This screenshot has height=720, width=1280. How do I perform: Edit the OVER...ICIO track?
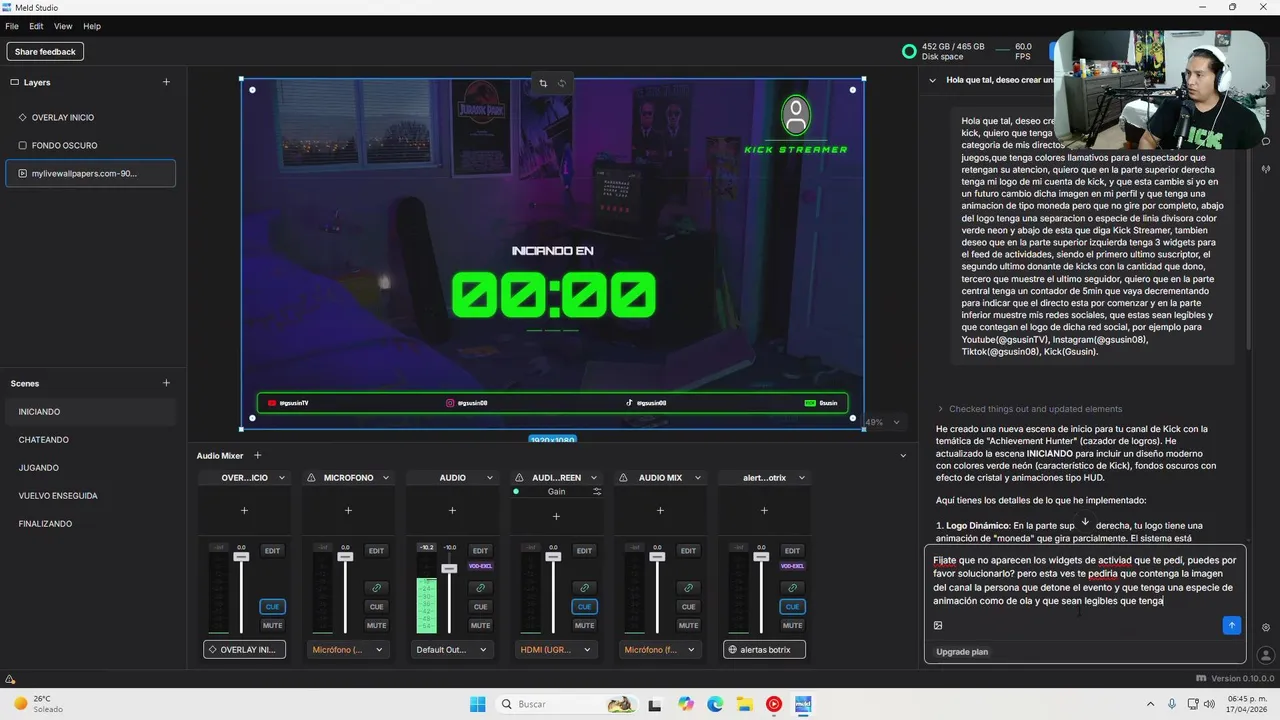coord(272,550)
